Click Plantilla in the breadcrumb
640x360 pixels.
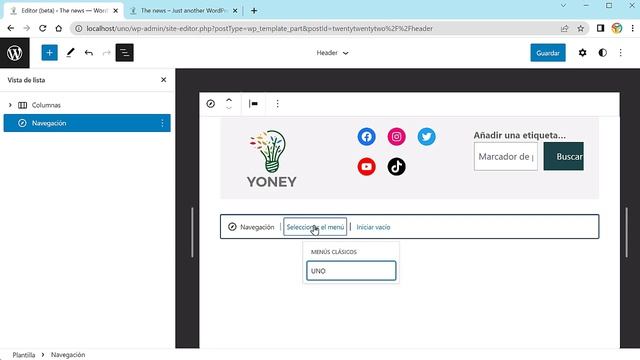click(x=24, y=355)
